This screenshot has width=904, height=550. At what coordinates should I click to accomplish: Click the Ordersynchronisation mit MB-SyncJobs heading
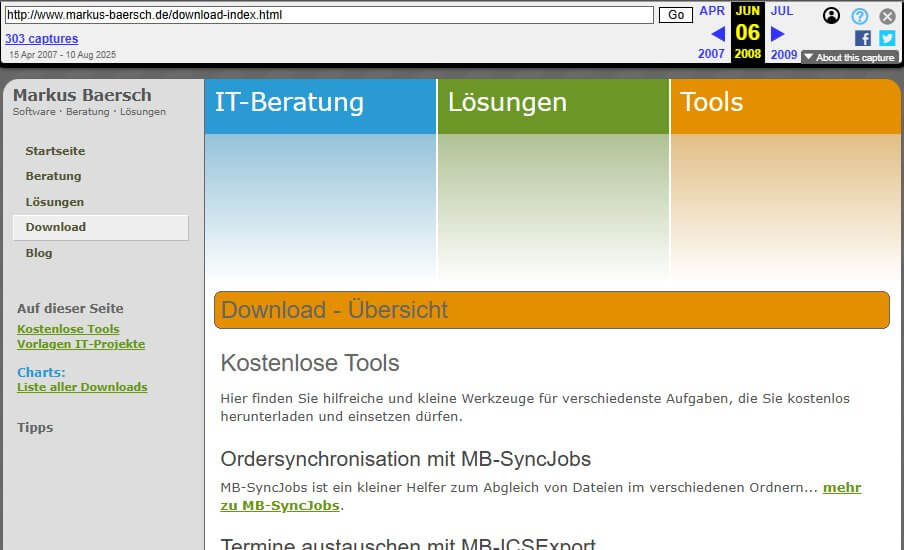tap(405, 459)
